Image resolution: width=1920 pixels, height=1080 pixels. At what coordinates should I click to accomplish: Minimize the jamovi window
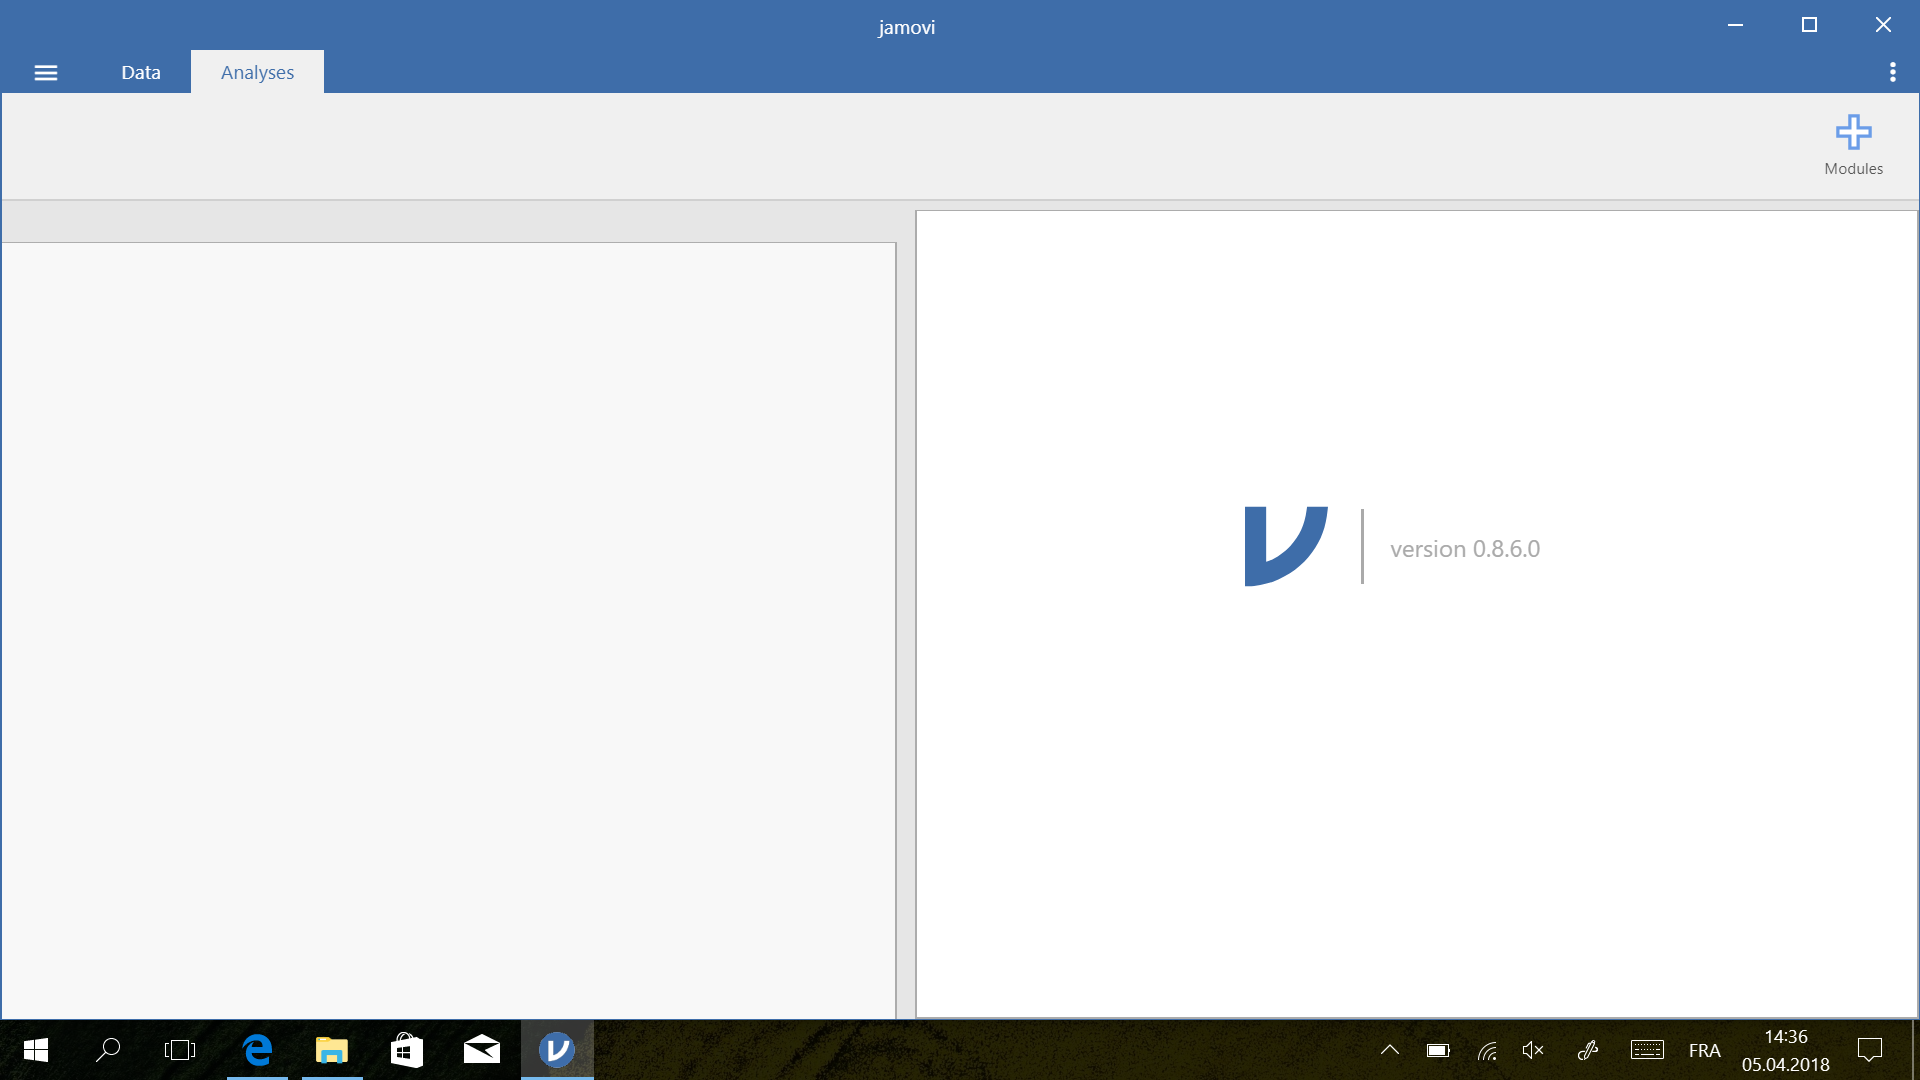pos(1735,25)
